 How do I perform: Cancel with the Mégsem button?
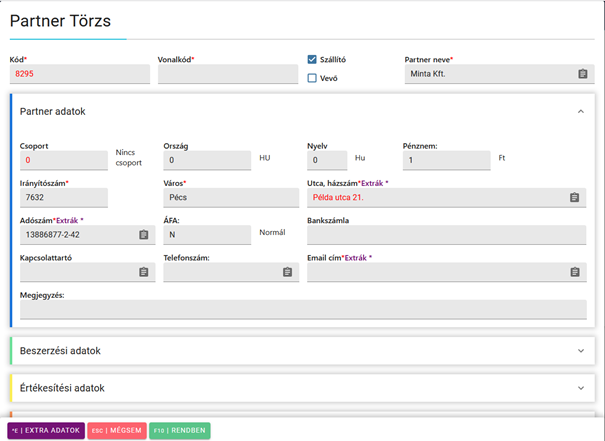[x=115, y=430]
